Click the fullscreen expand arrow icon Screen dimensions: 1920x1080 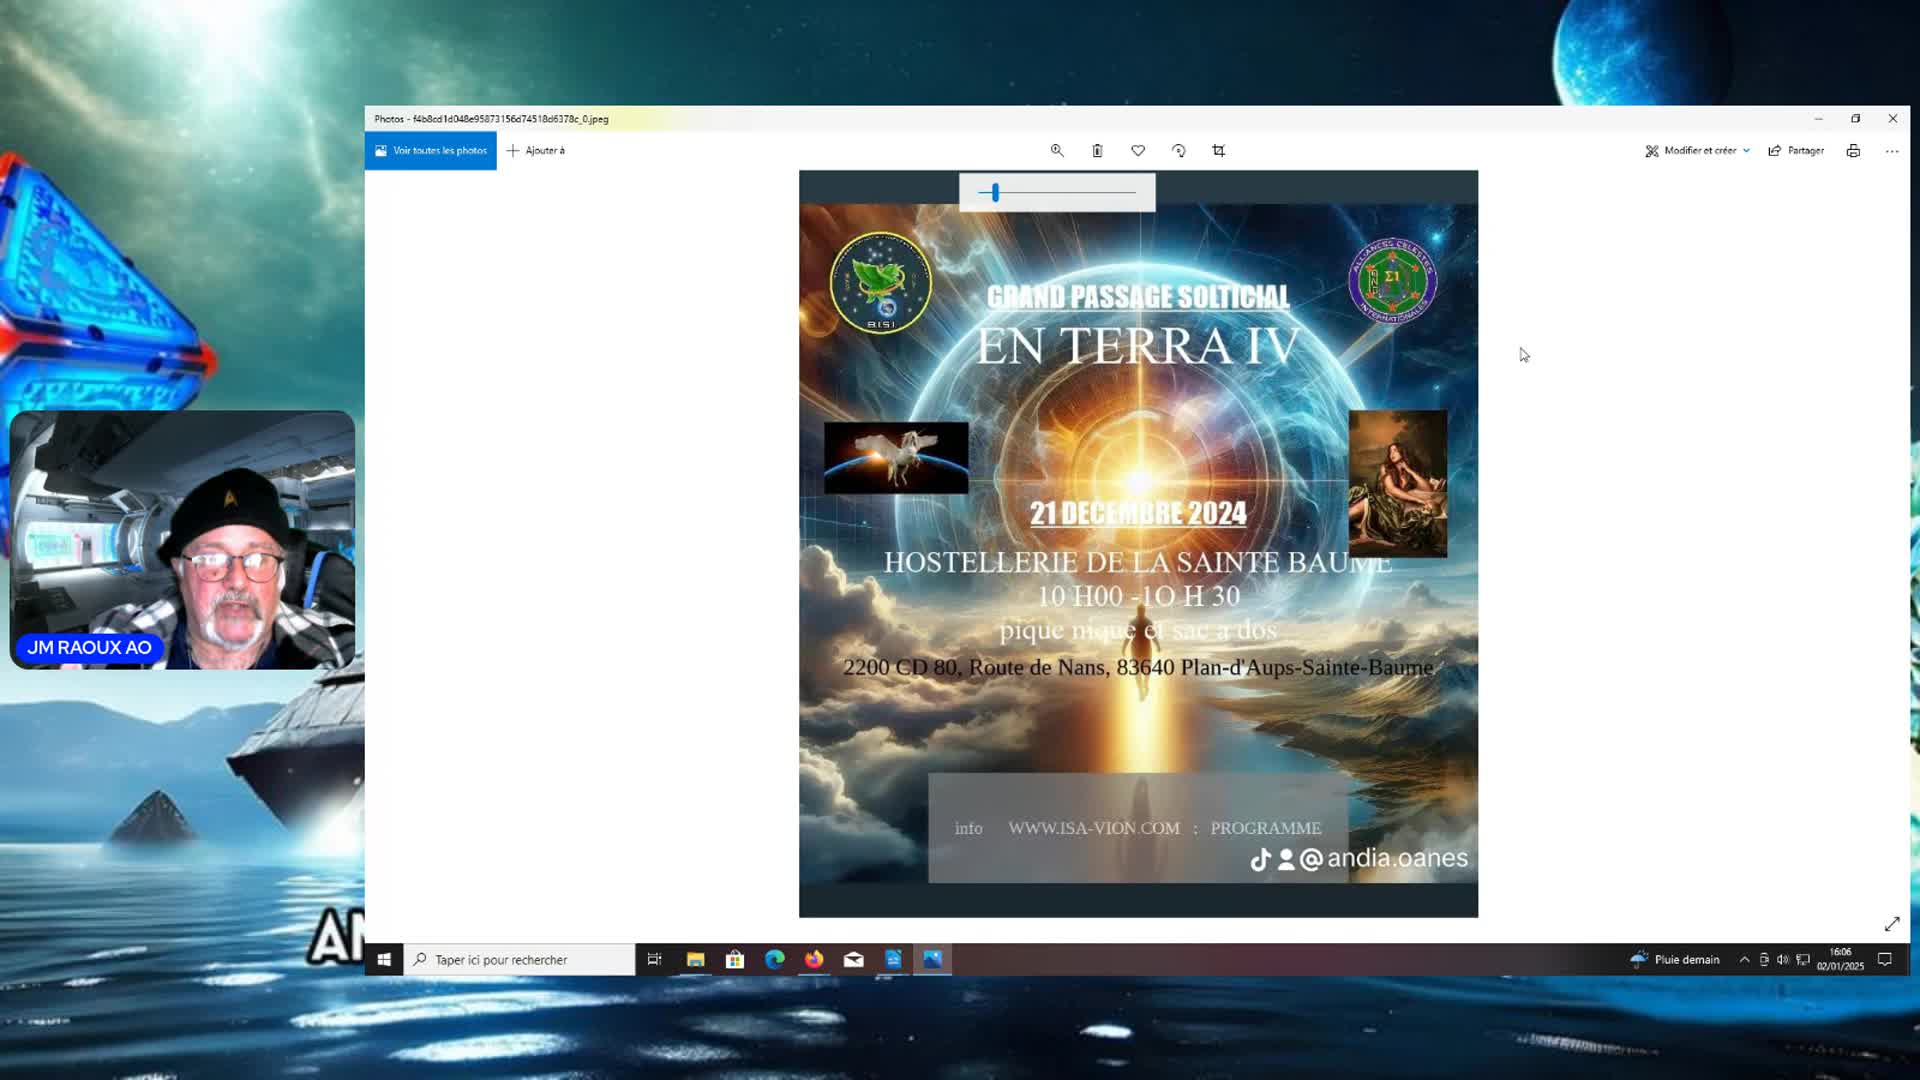1892,924
